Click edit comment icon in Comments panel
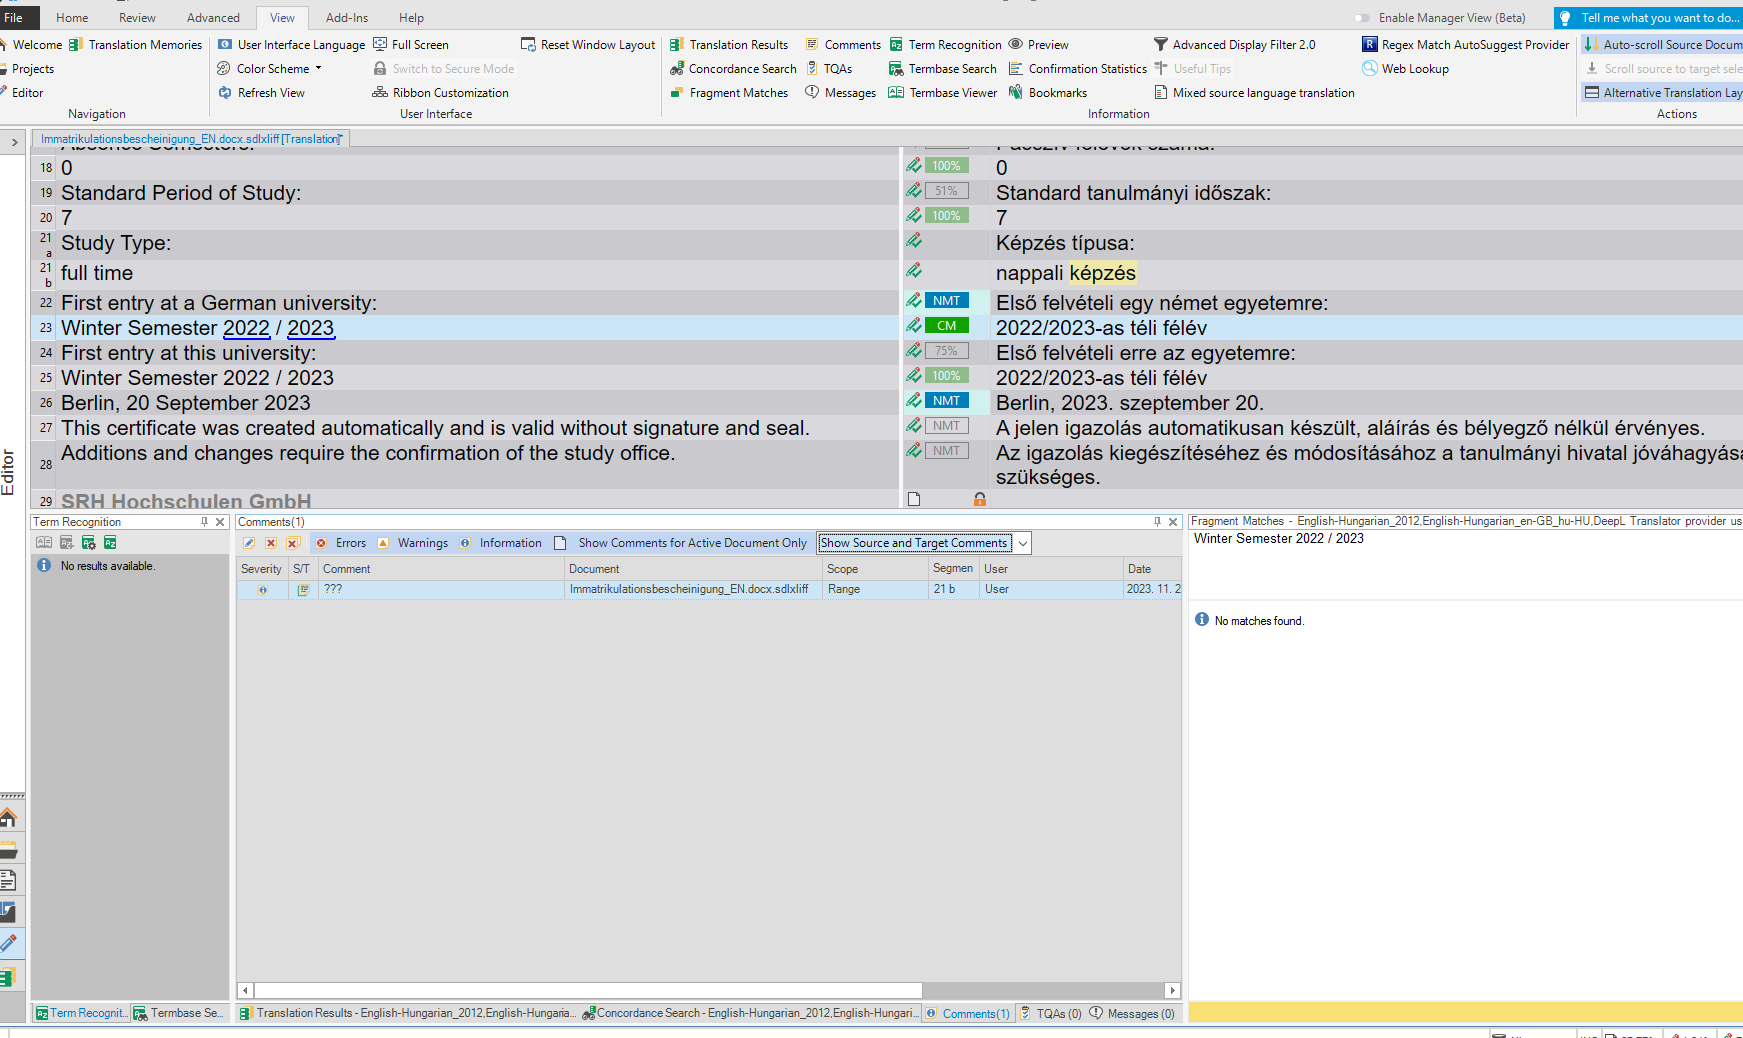The image size is (1743, 1038). click(249, 543)
